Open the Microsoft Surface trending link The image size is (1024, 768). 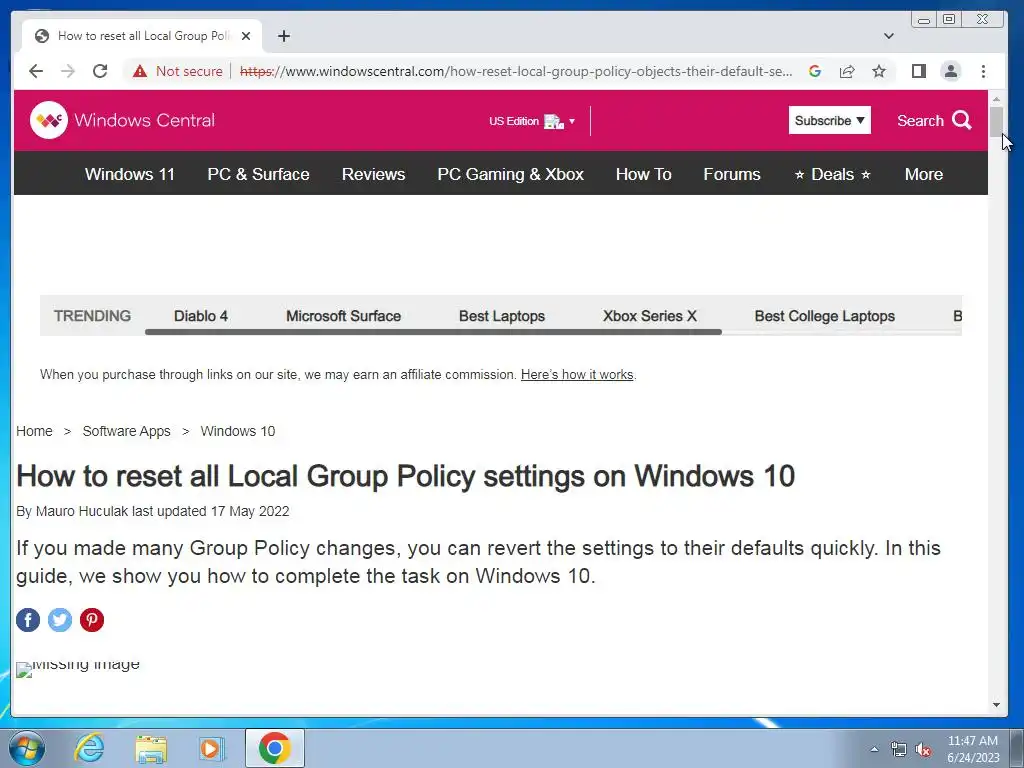pos(344,316)
